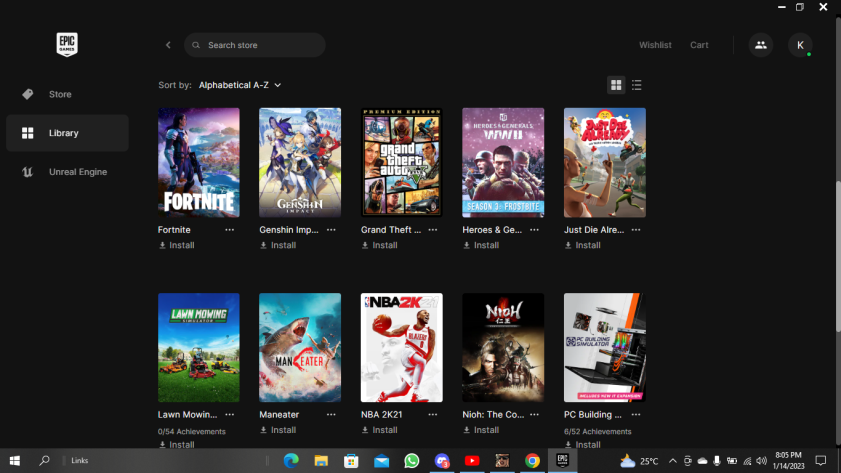Go back with the left arrow
841x473 pixels.
point(168,45)
